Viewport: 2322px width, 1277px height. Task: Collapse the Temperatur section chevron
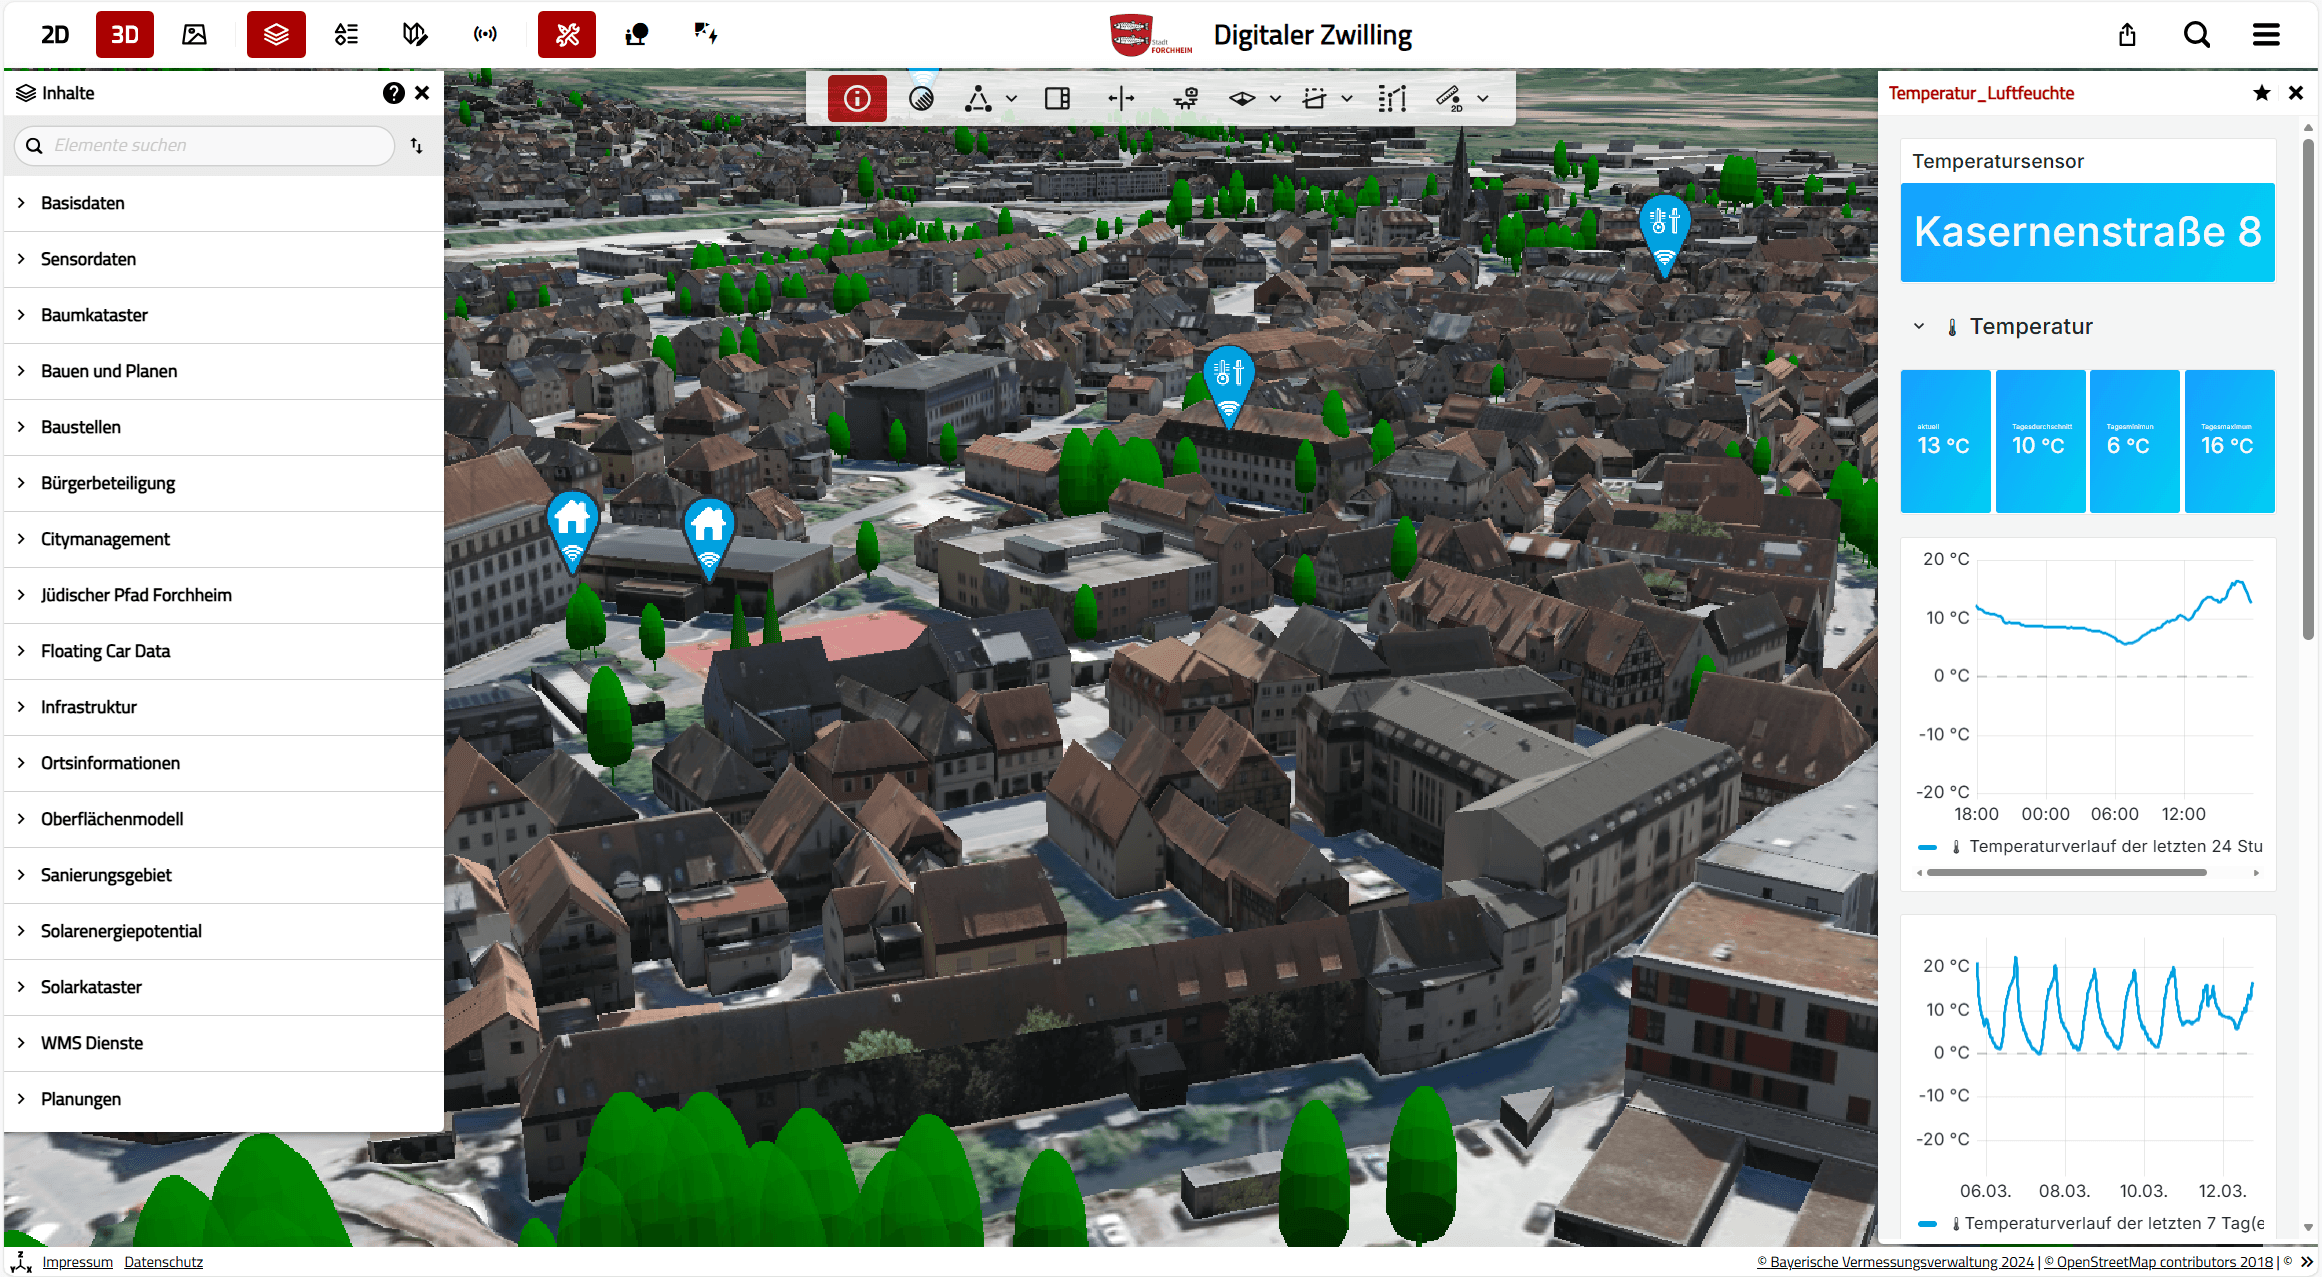coord(1919,326)
